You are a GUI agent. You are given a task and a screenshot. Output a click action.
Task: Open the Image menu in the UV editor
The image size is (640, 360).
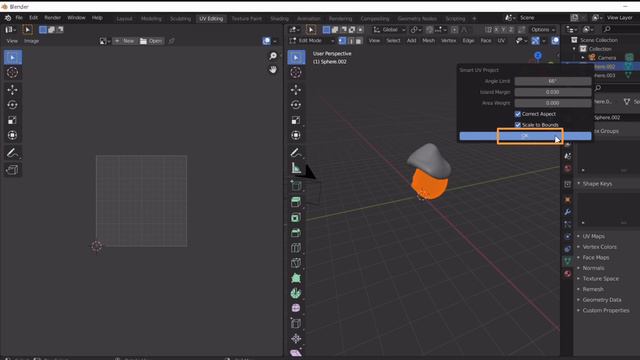(x=31, y=41)
